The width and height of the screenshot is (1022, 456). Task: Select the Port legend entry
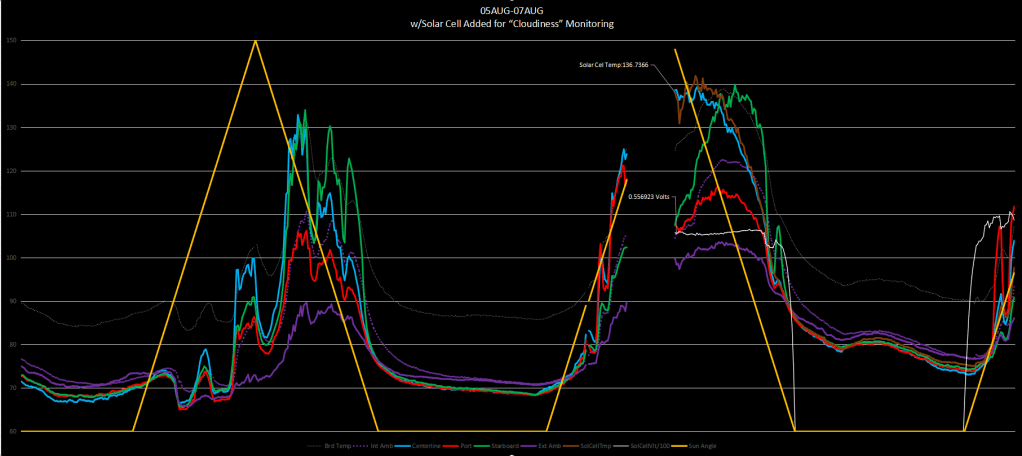pyautogui.click(x=466, y=446)
